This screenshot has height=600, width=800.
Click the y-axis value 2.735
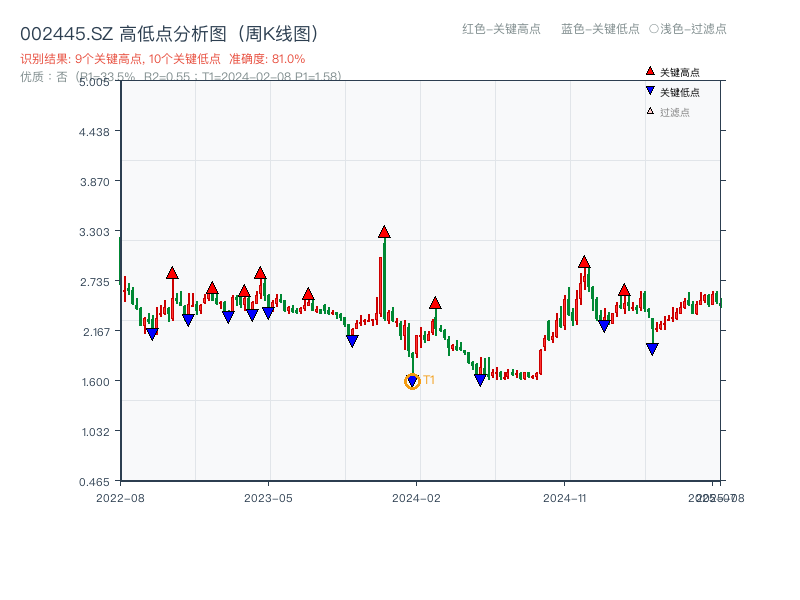pos(94,282)
